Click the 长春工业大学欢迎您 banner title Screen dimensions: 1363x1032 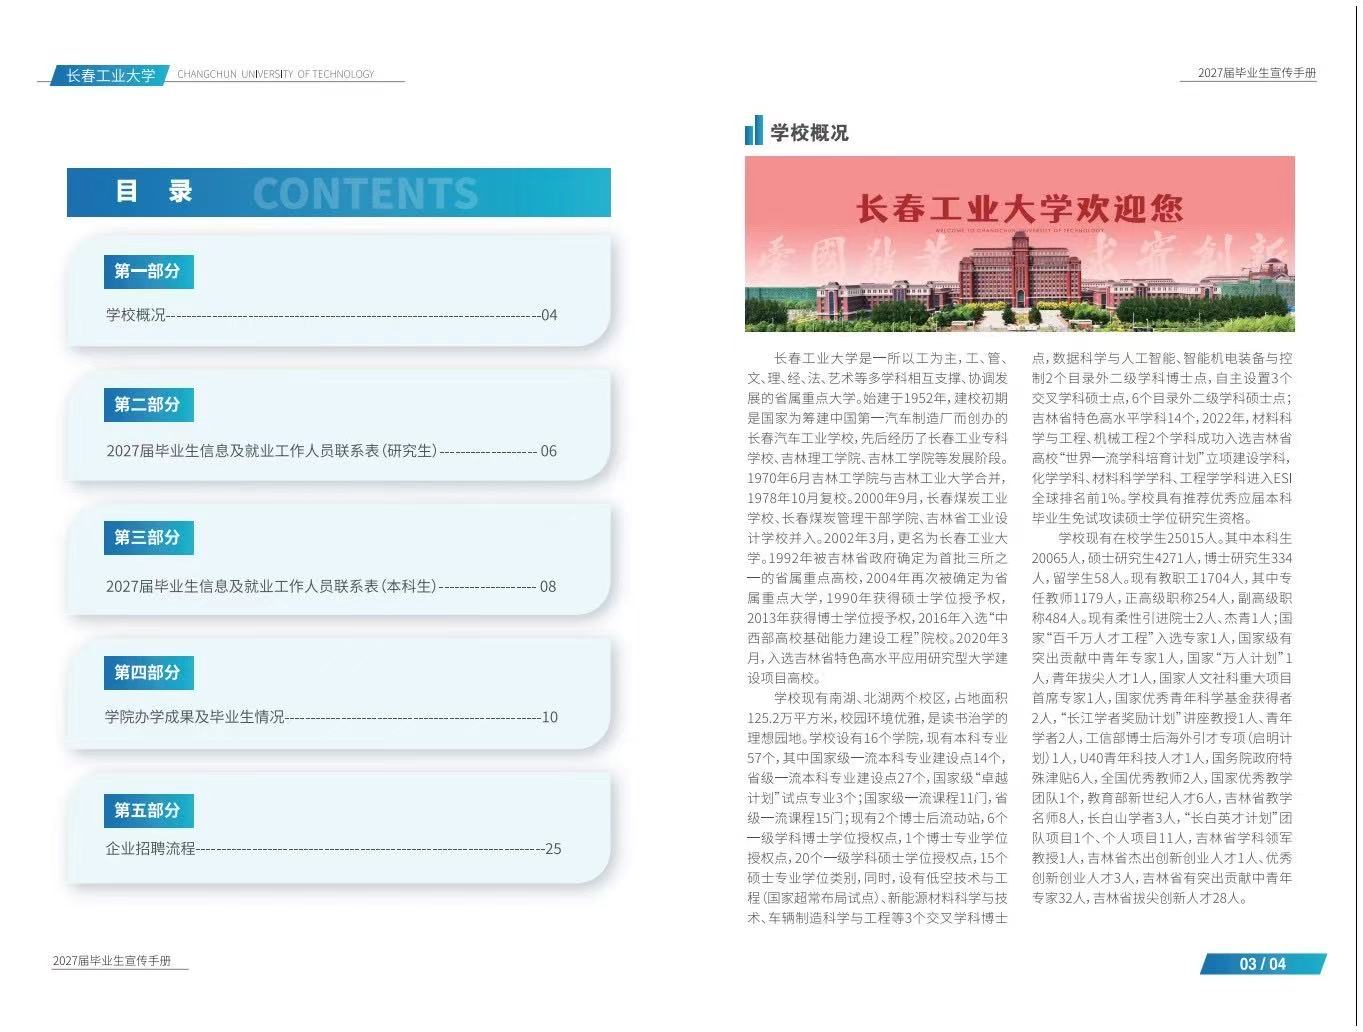point(1019,209)
